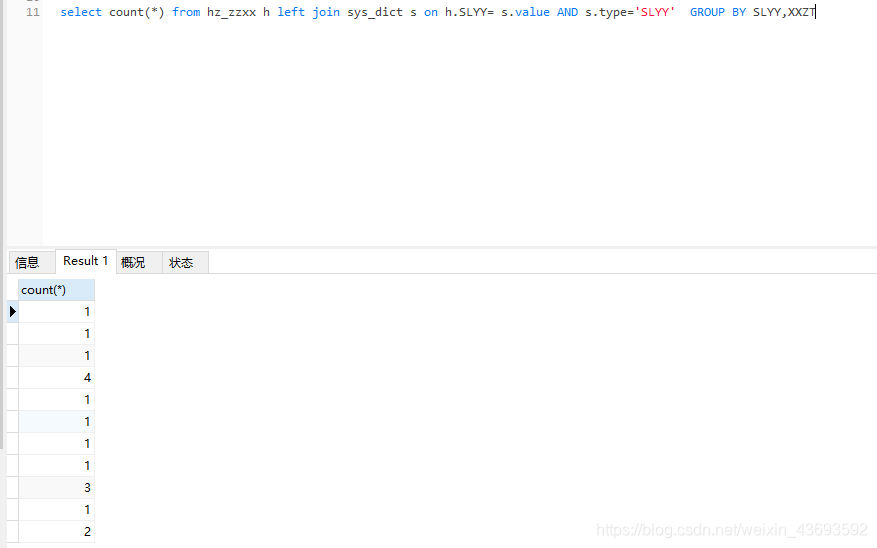Screen dimensions: 877x548
Task: Click s.value in the join condition
Action: tap(525, 12)
